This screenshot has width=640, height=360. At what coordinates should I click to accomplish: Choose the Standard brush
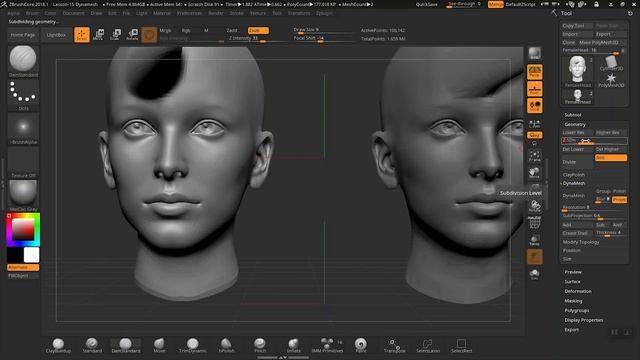pos(92,345)
